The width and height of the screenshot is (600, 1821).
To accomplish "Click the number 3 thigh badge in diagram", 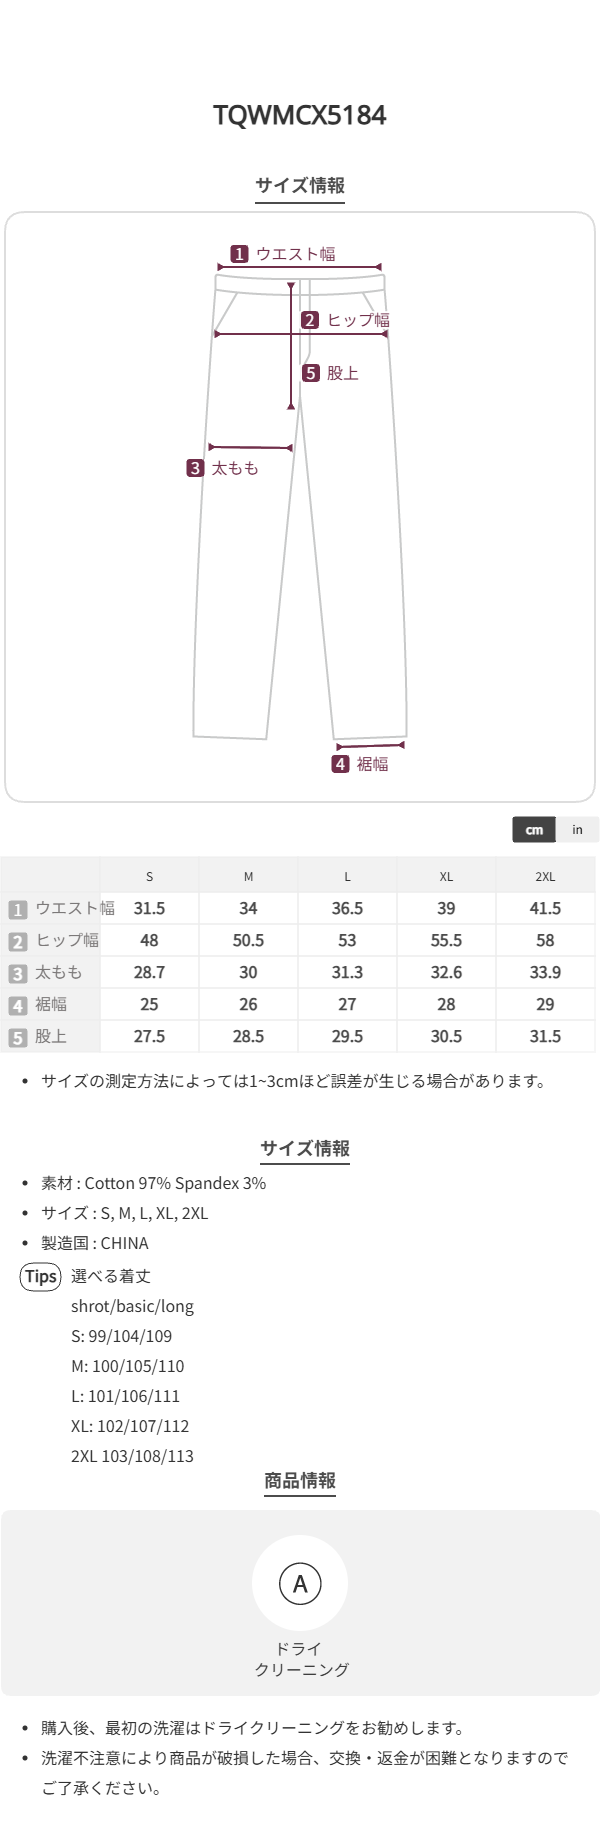I will (195, 468).
